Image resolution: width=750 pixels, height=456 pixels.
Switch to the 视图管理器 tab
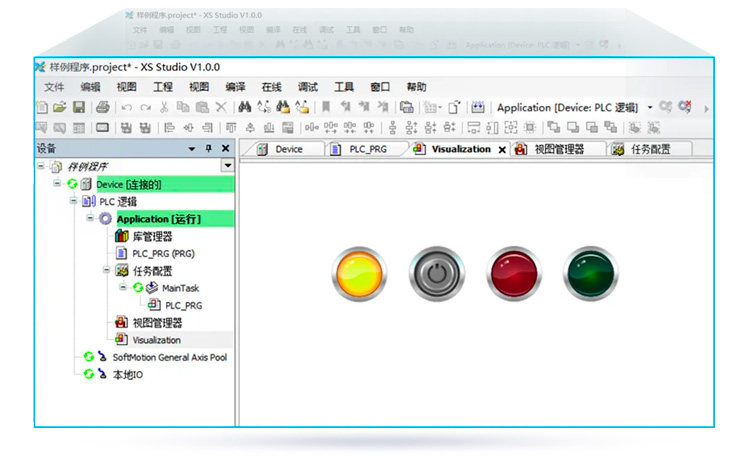pos(558,149)
